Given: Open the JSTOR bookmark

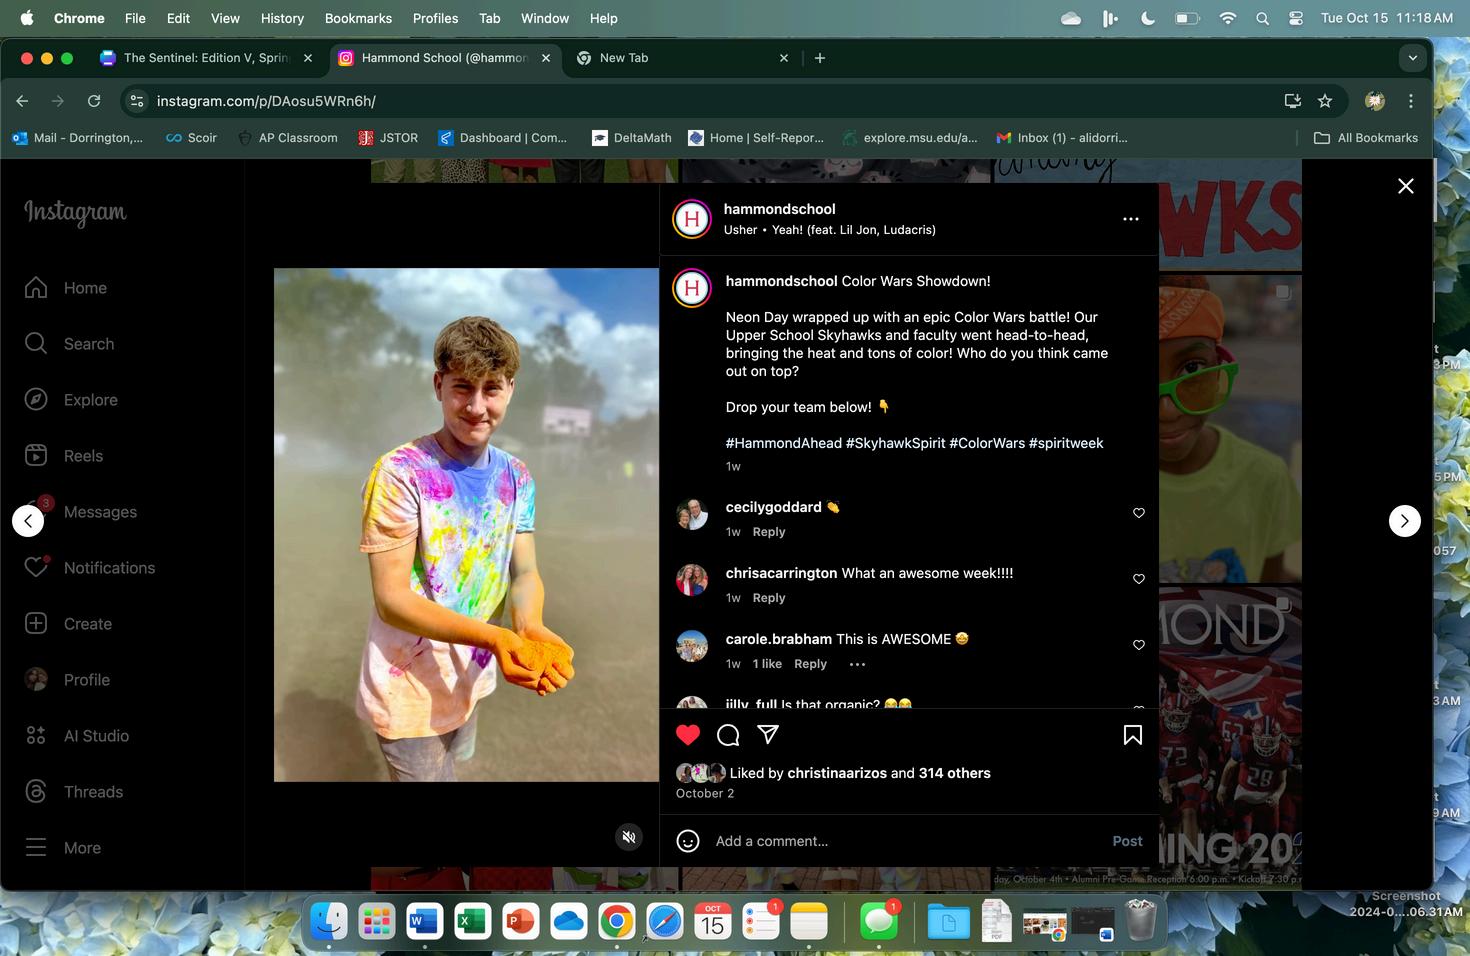Looking at the screenshot, I should tap(388, 138).
